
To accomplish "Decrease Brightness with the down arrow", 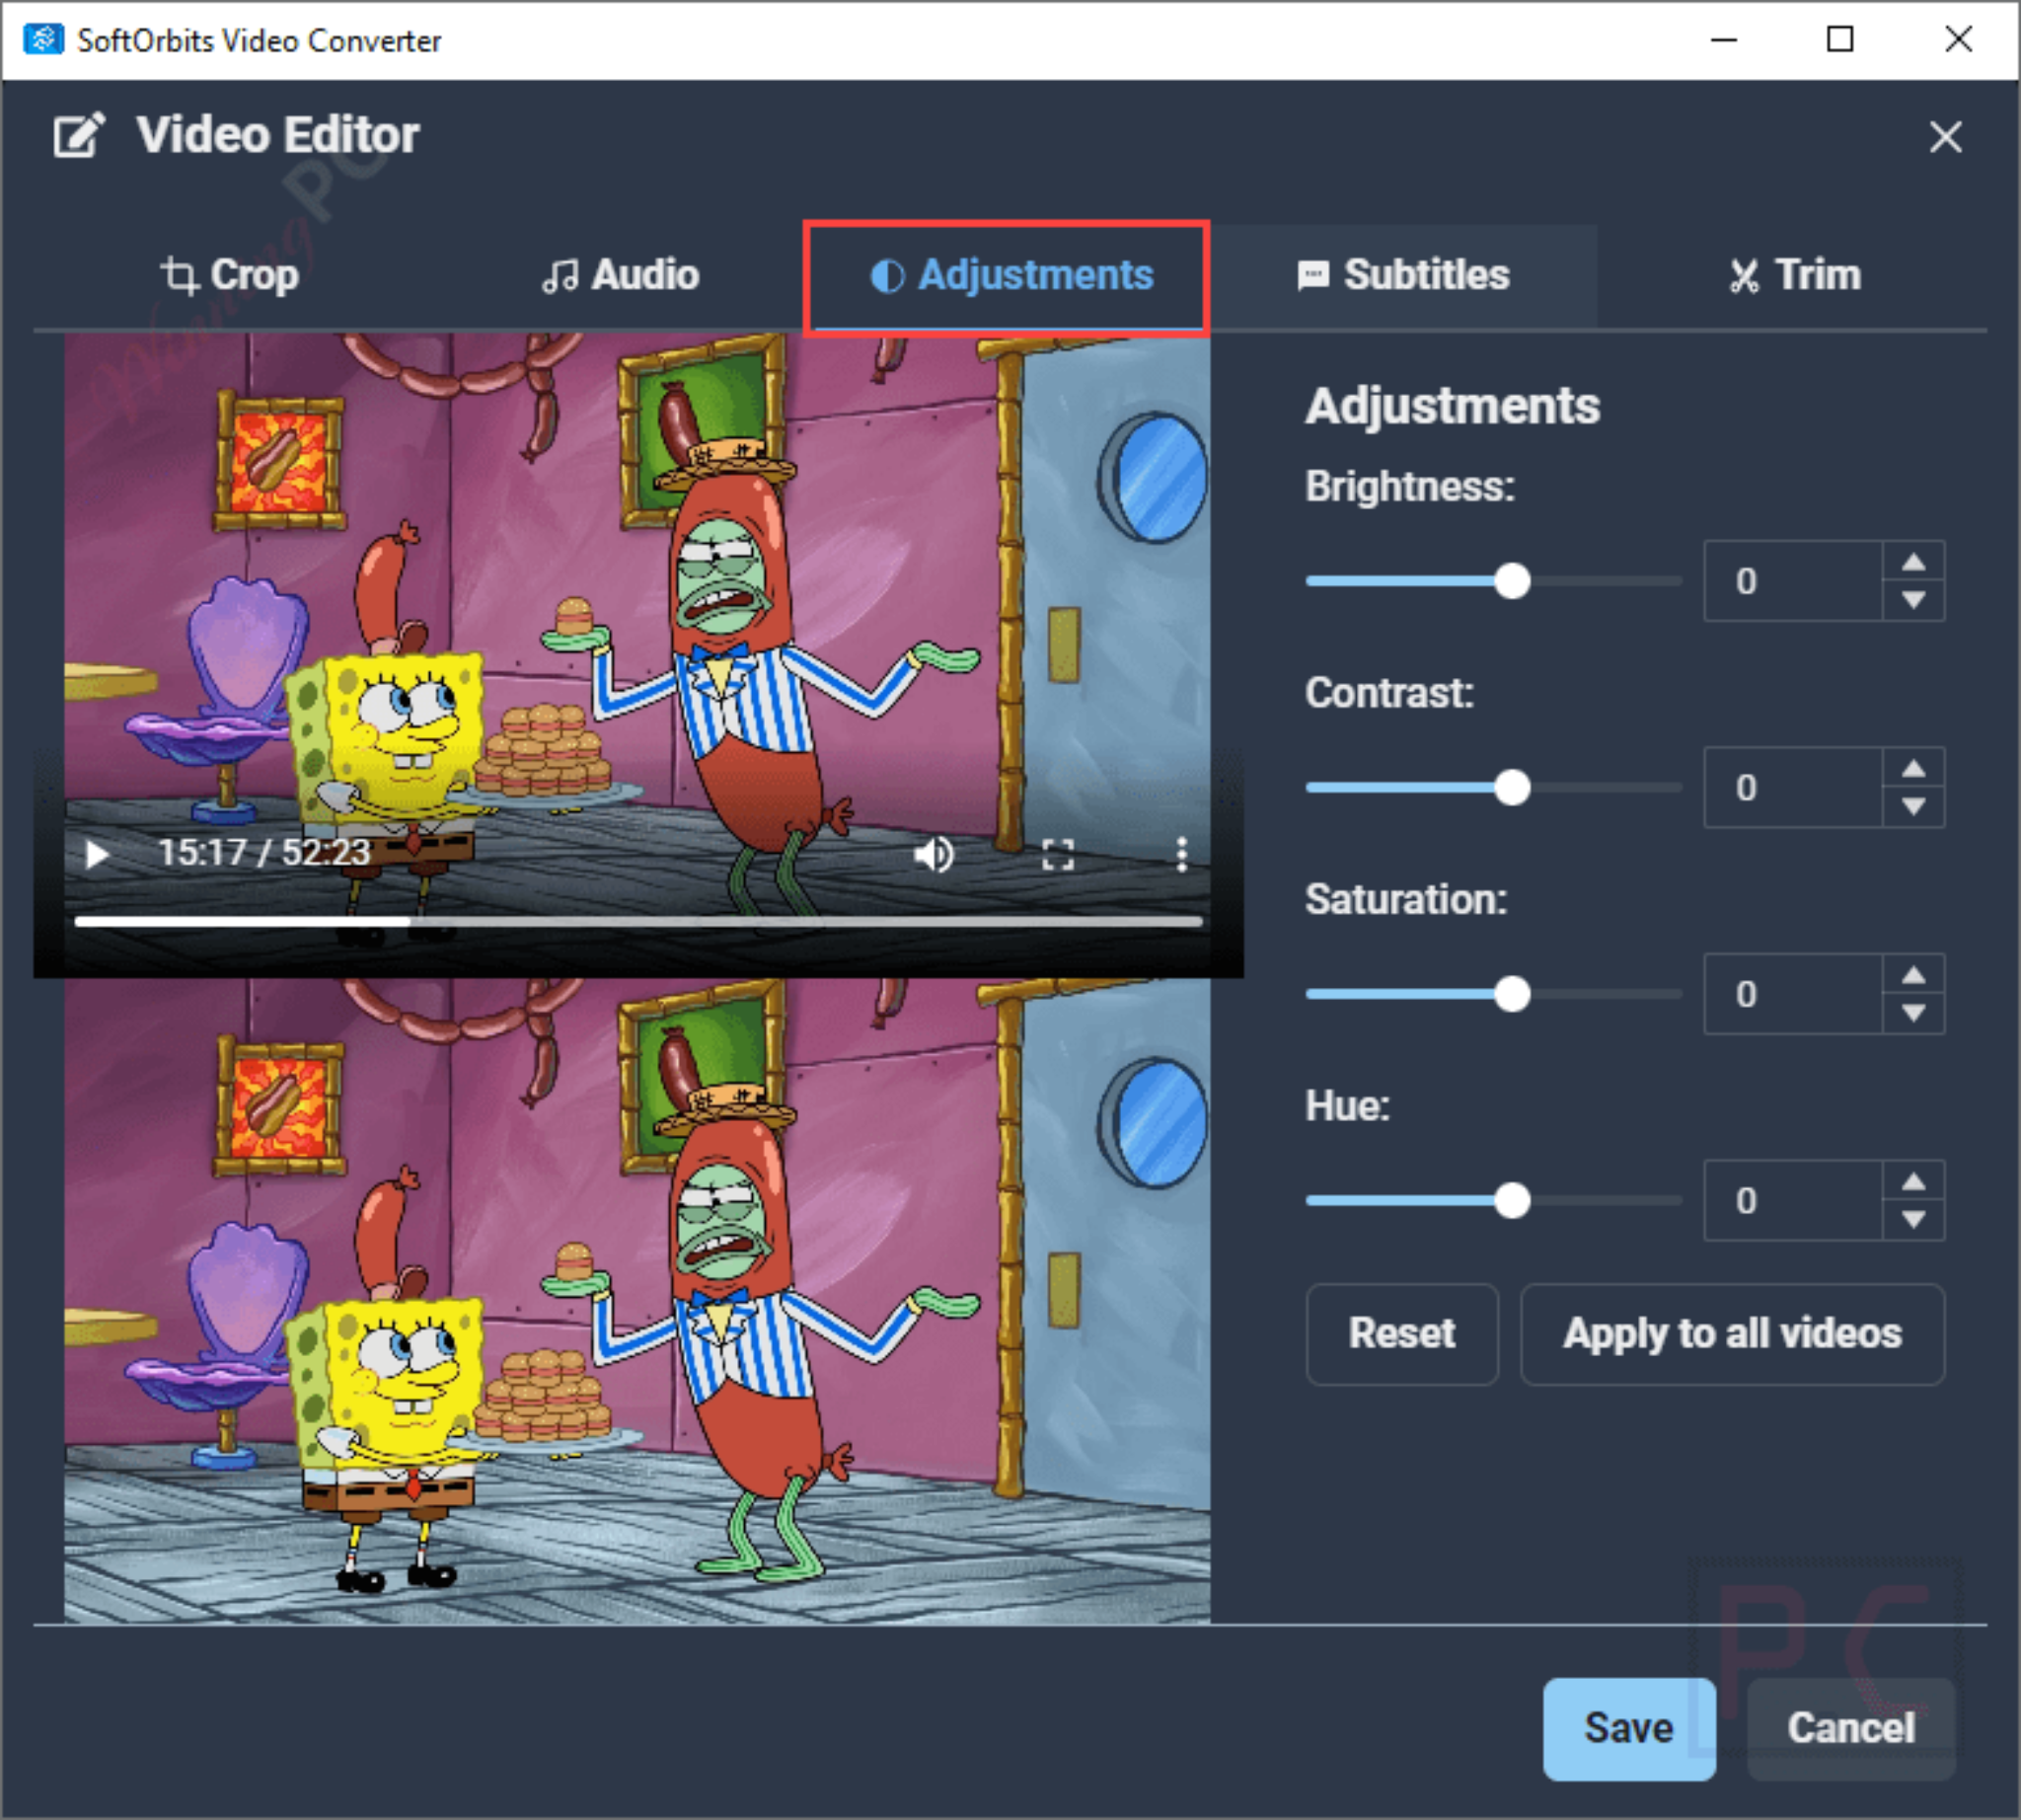I will [1914, 600].
